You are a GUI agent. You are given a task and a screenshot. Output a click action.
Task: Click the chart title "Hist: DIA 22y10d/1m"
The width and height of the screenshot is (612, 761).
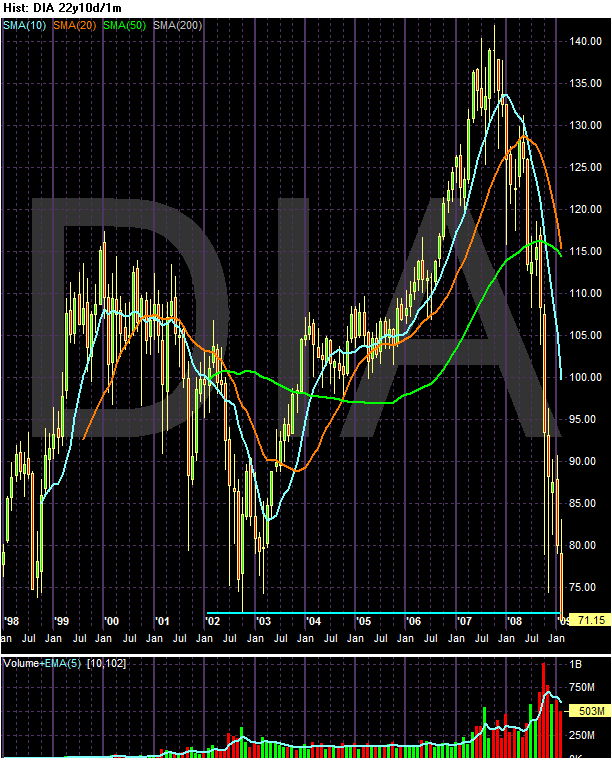coord(63,8)
